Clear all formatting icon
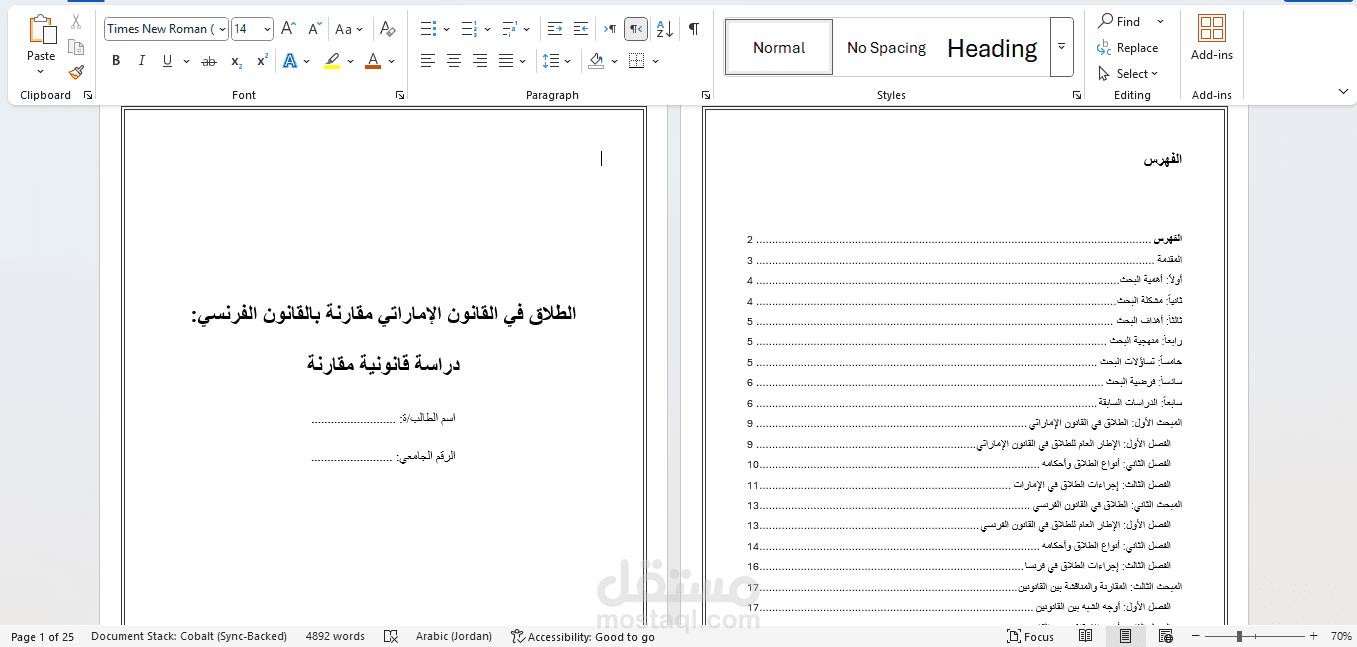The image size is (1357, 647). pyautogui.click(x=388, y=29)
